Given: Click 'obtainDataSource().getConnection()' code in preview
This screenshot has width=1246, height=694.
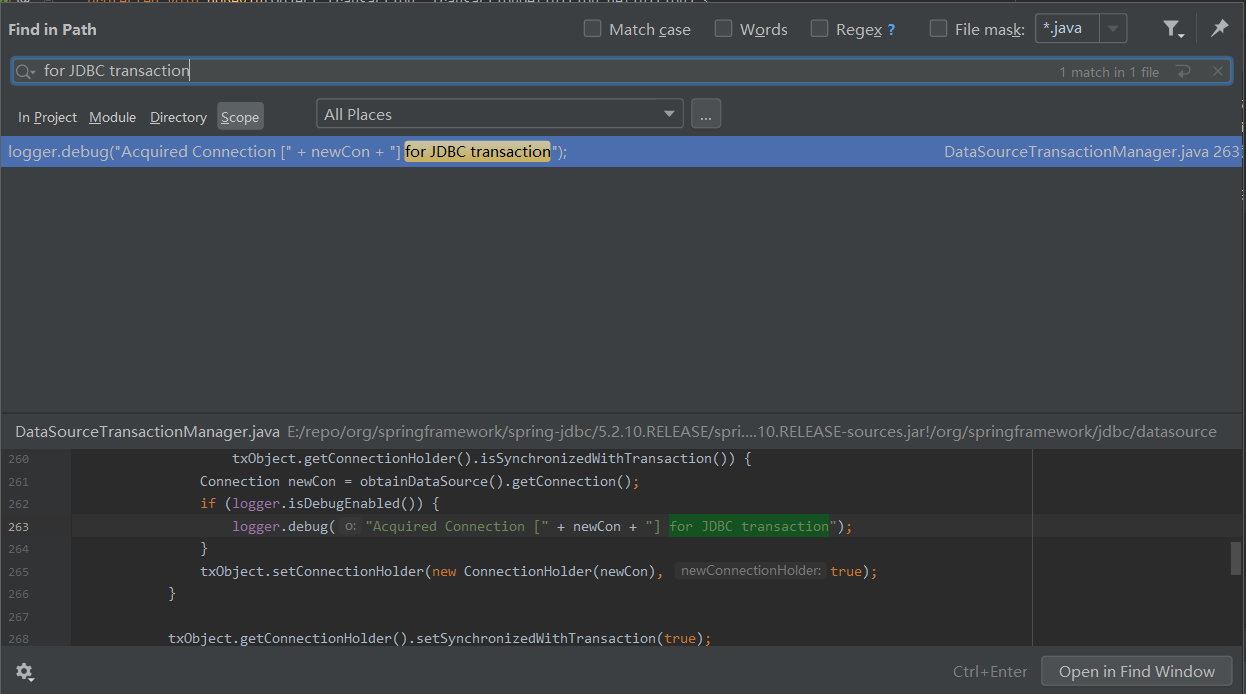Looking at the screenshot, I should click(x=496, y=482).
